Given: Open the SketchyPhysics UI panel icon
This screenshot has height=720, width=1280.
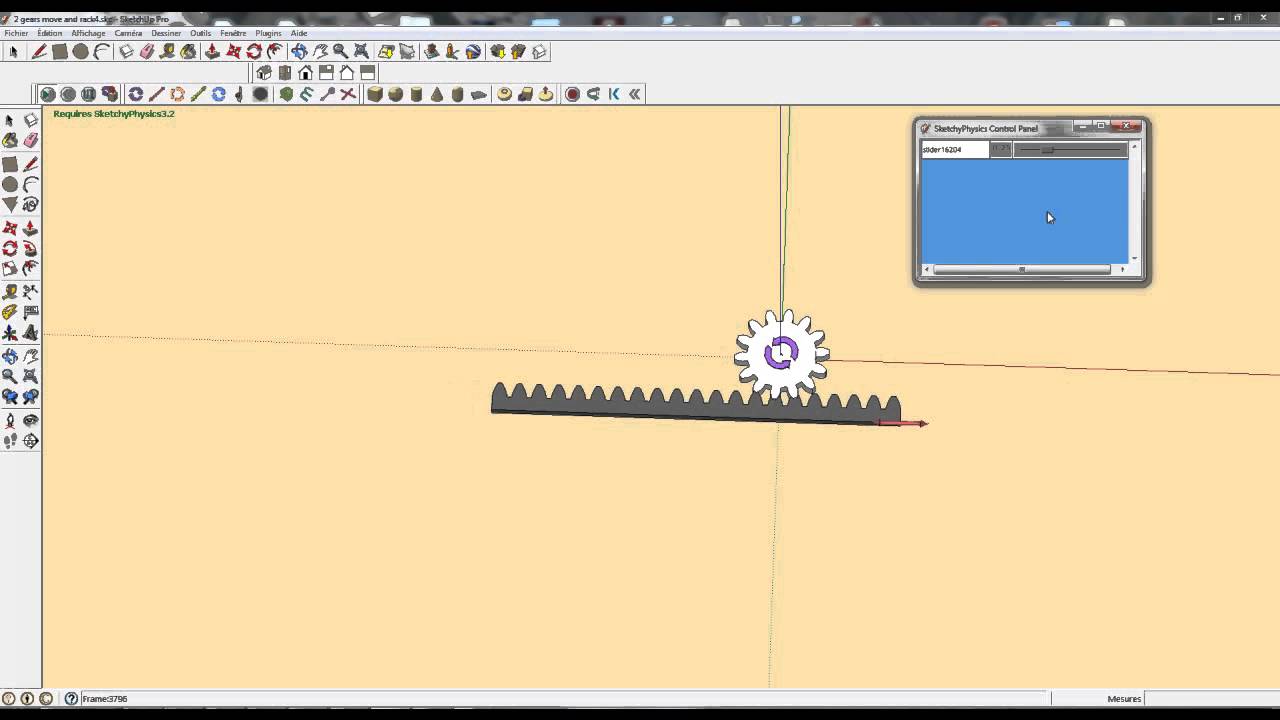Looking at the screenshot, I should coord(110,94).
